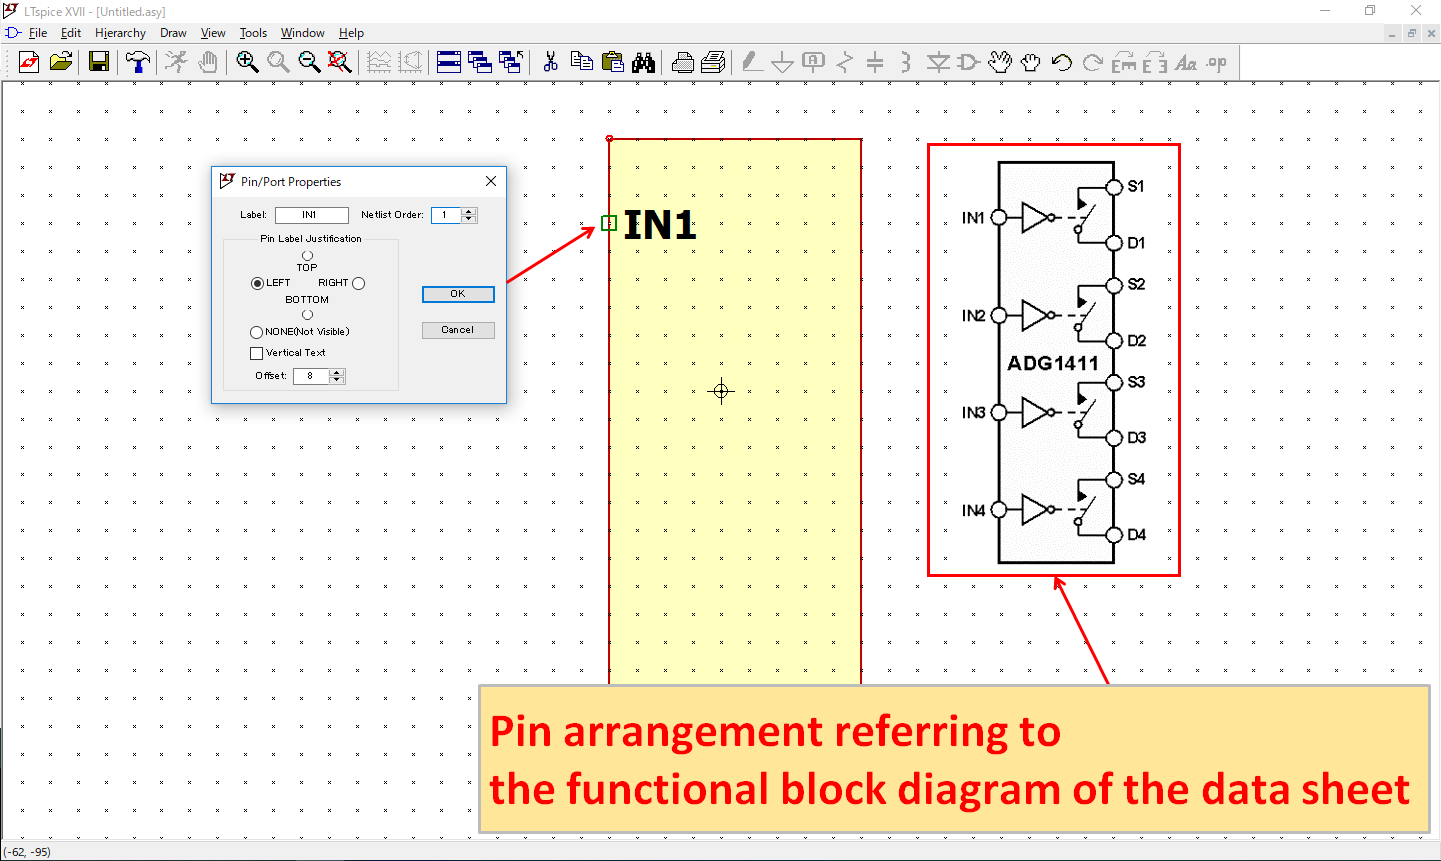1441x861 pixels.
Task: Open the Netlist Order spinner dropdown
Action: (x=467, y=214)
